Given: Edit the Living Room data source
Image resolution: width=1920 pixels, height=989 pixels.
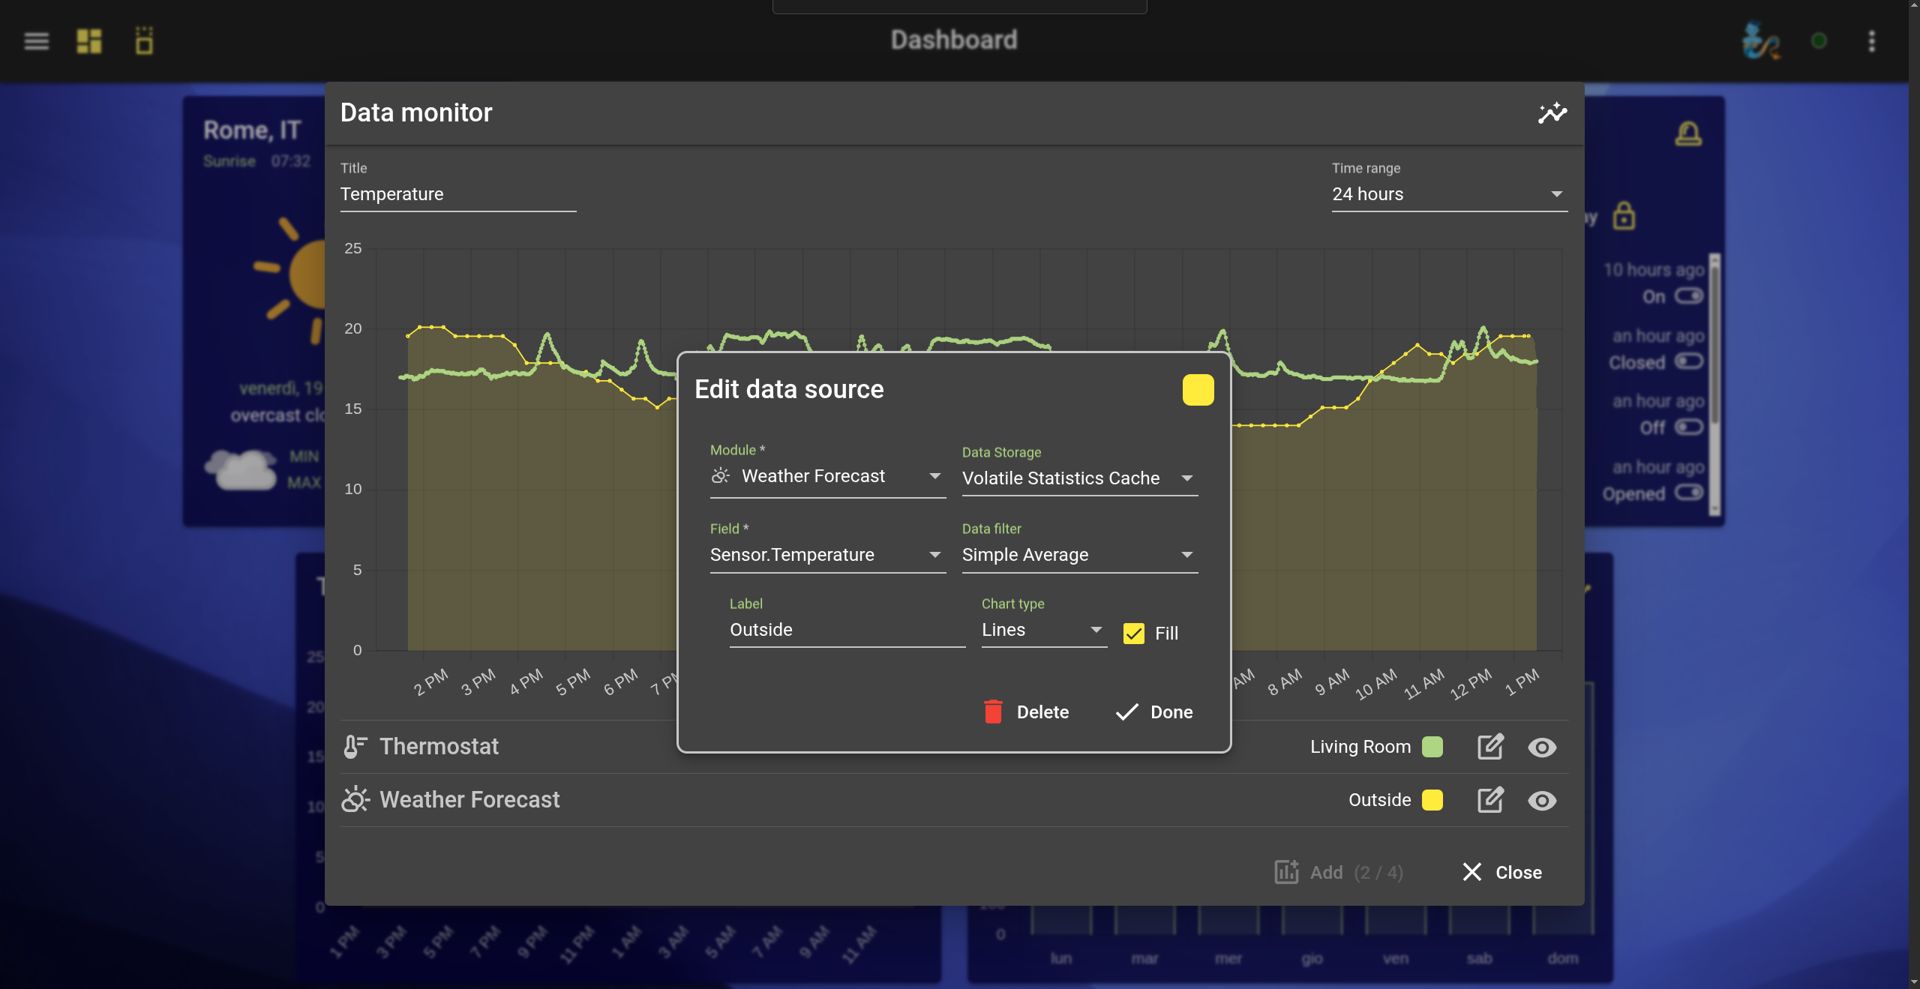Looking at the screenshot, I should tap(1490, 747).
